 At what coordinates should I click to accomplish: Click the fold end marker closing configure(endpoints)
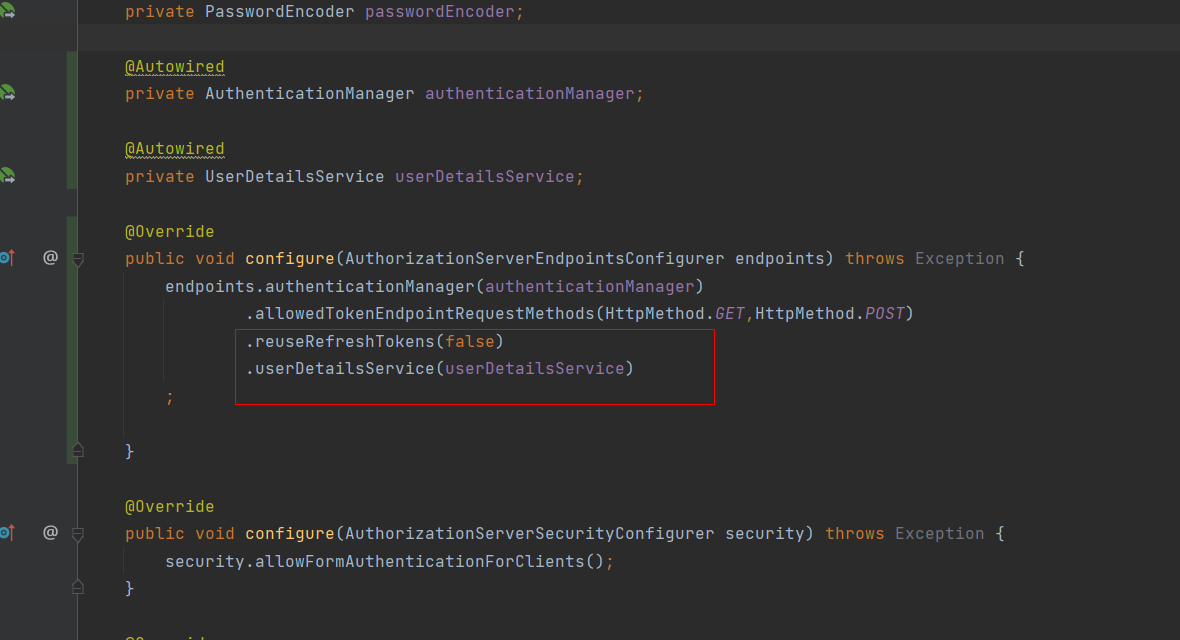78,451
